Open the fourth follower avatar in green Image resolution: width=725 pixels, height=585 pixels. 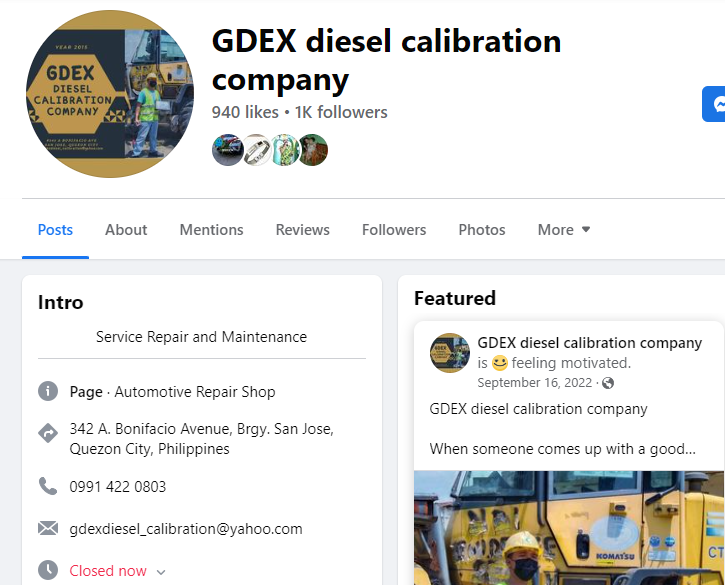click(313, 150)
